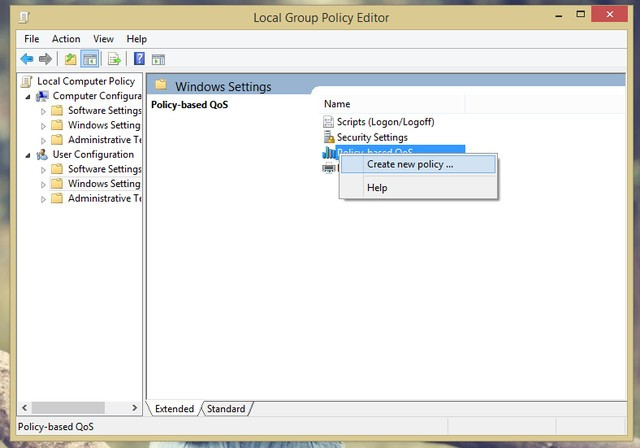Click the Policy-based QoS bar chart icon
This screenshot has width=640, height=448.
coord(329,153)
